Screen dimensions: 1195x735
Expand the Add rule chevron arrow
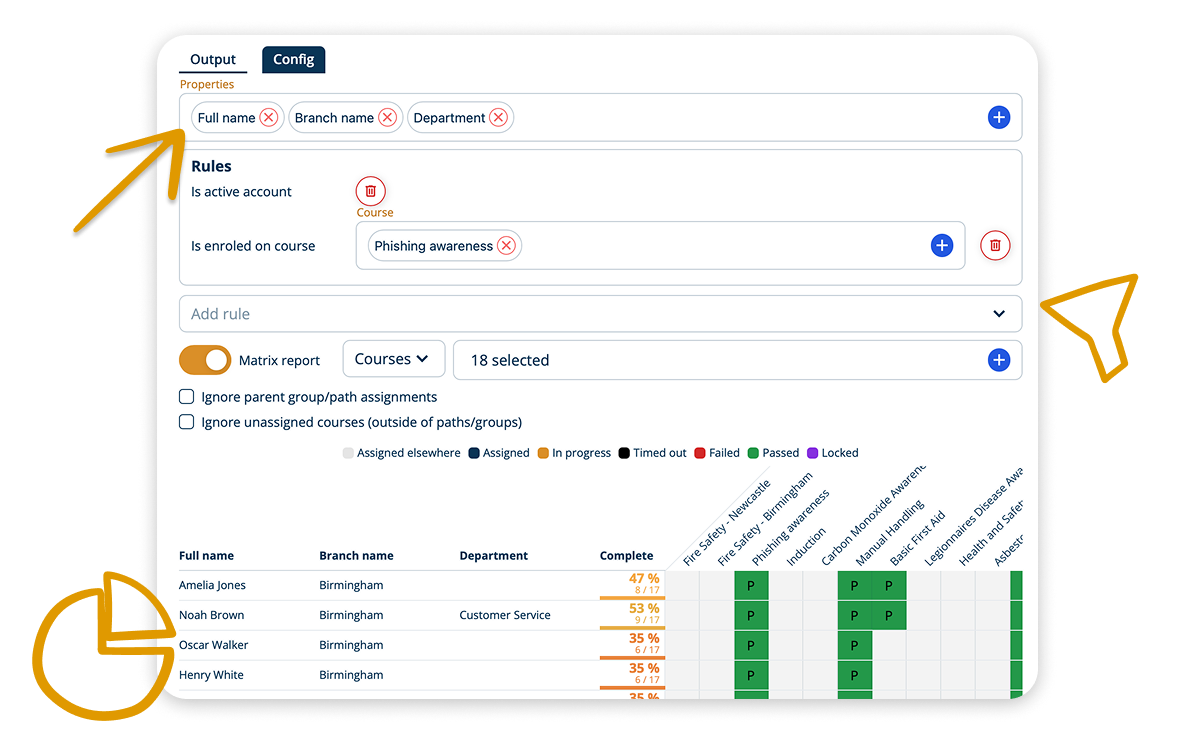(998, 314)
